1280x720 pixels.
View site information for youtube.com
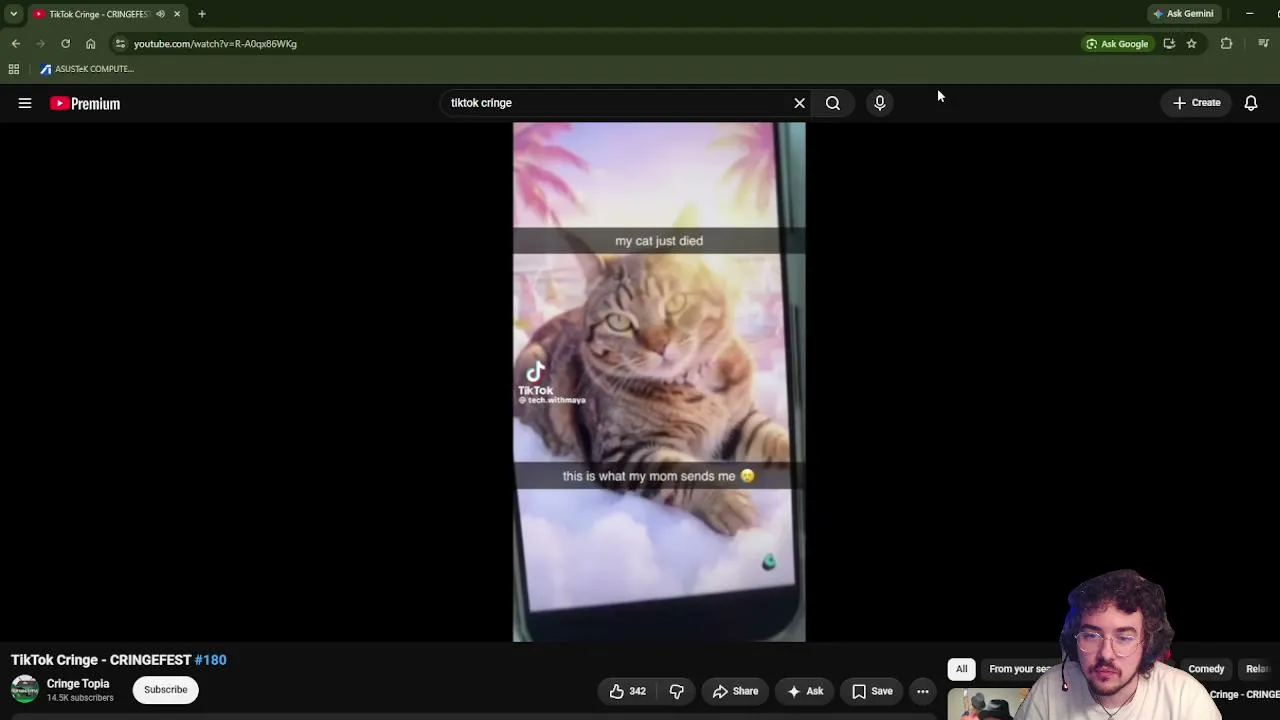120,44
